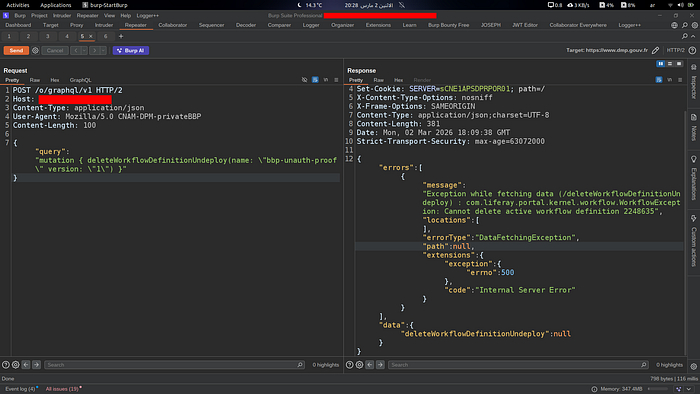Viewport: 700px width, 394px height.
Task: Go forward to next request in history
Action: 94,50
